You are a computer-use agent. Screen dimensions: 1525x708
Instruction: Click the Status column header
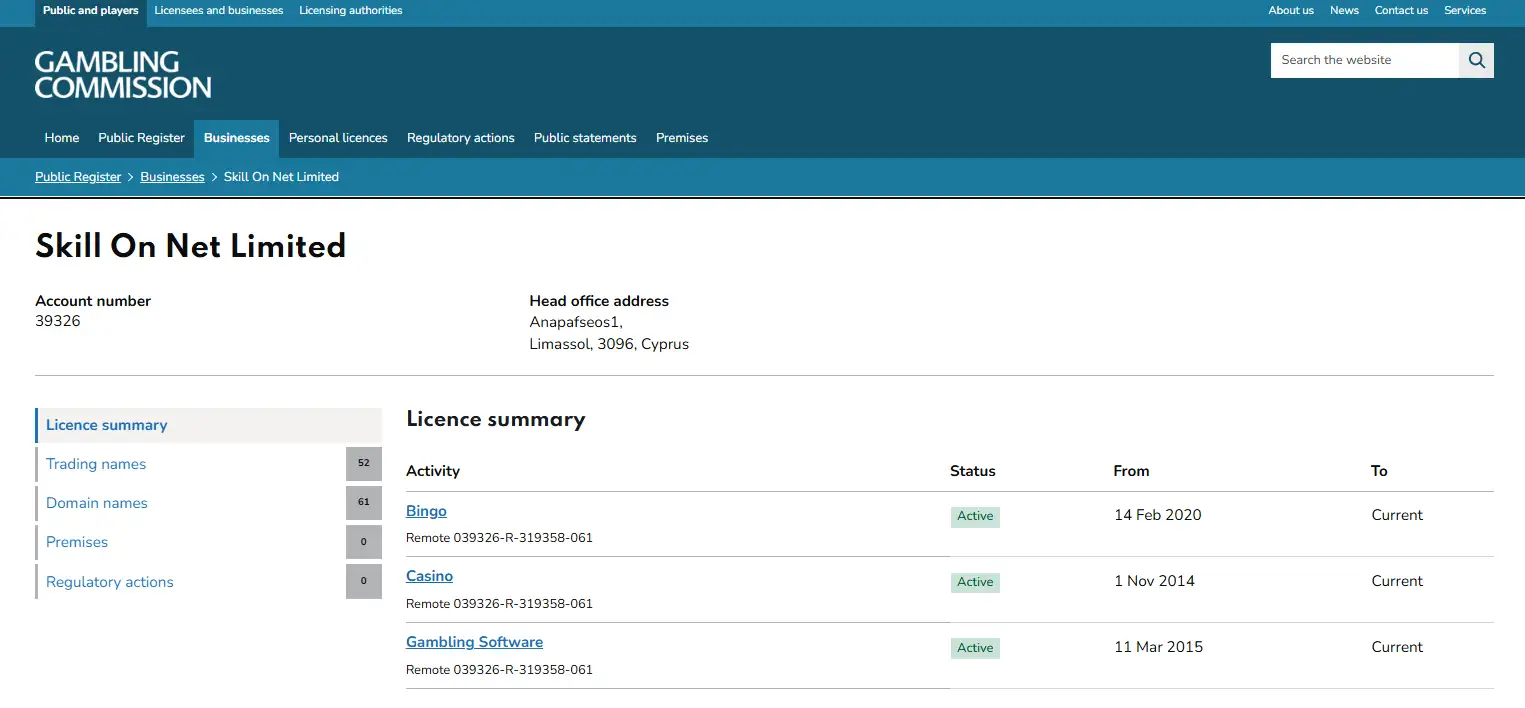pos(973,471)
